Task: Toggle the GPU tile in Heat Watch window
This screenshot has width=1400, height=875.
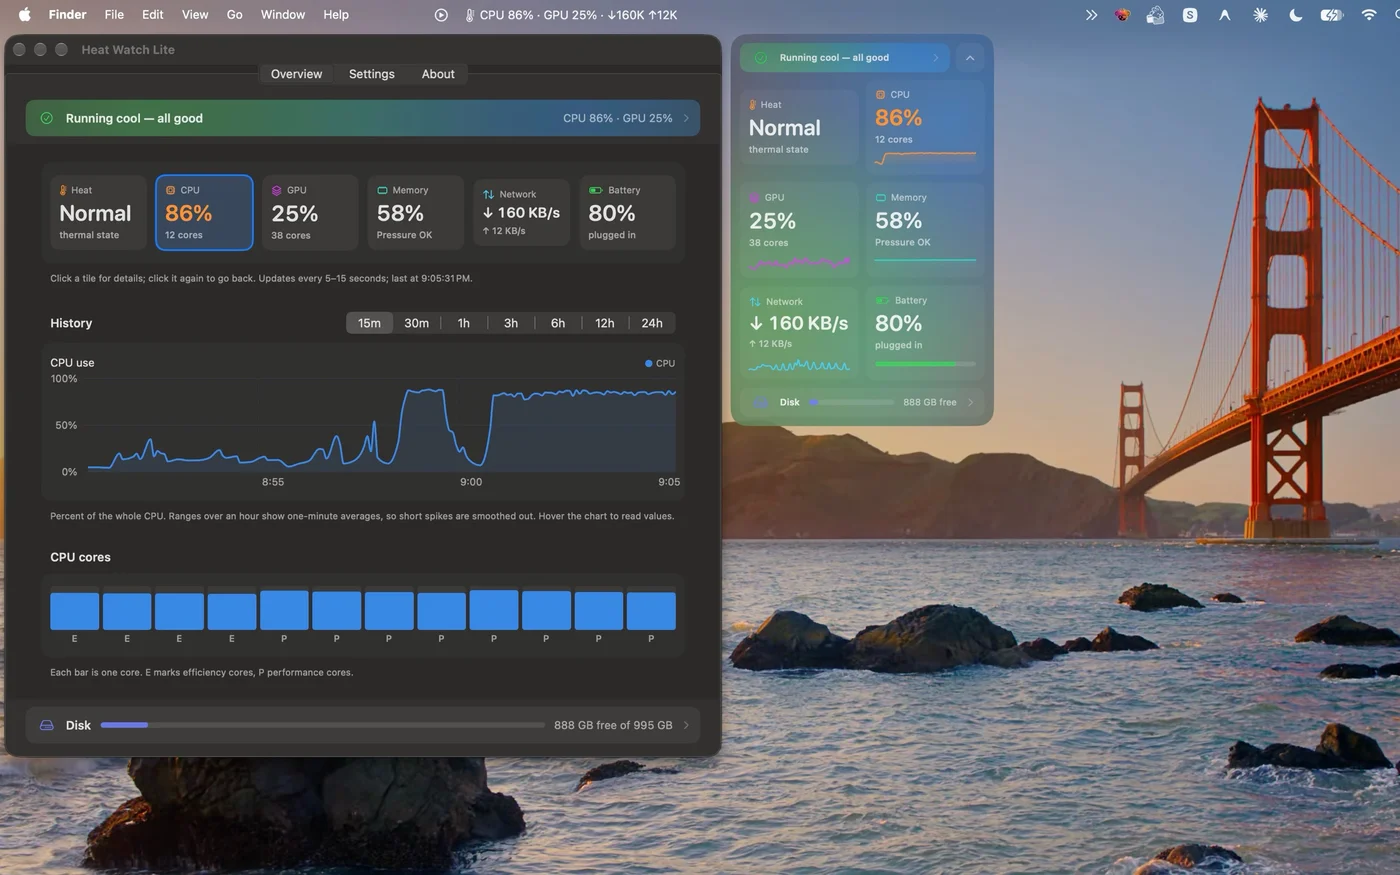Action: tap(310, 212)
